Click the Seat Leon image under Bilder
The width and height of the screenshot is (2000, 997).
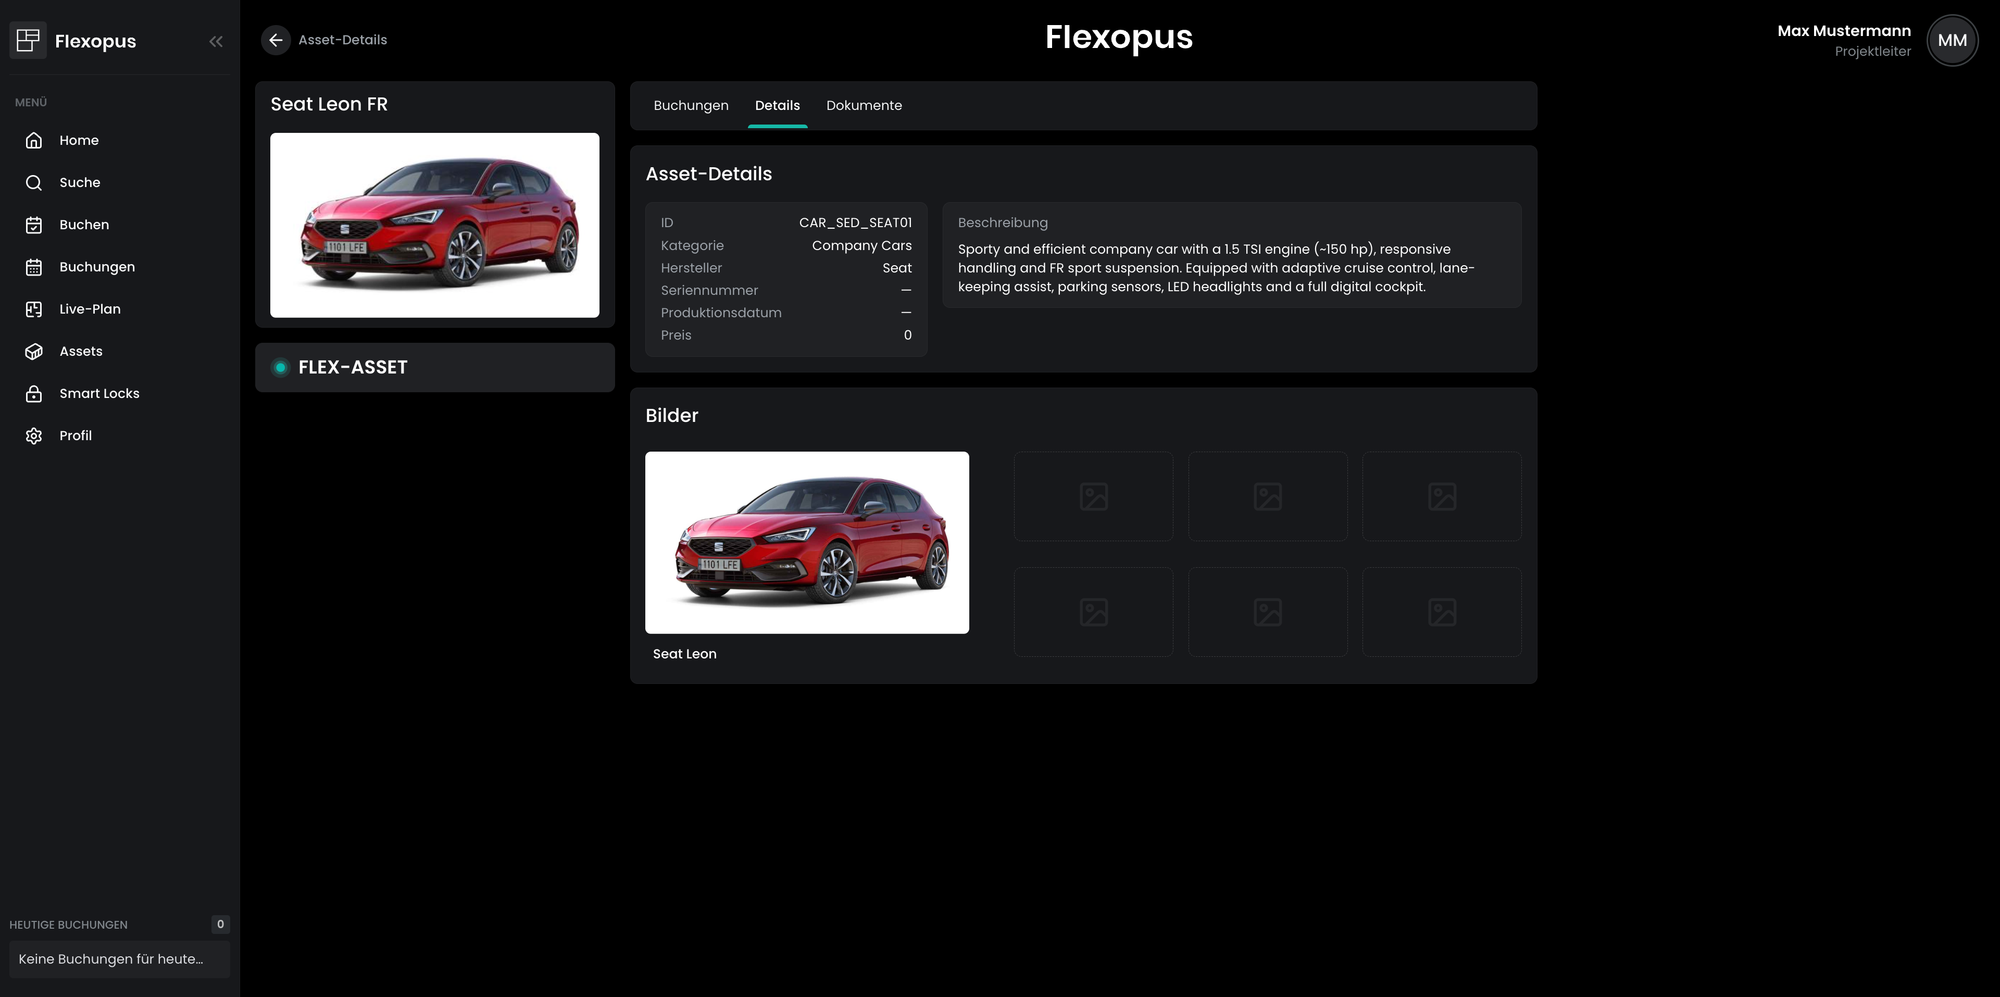tap(807, 542)
